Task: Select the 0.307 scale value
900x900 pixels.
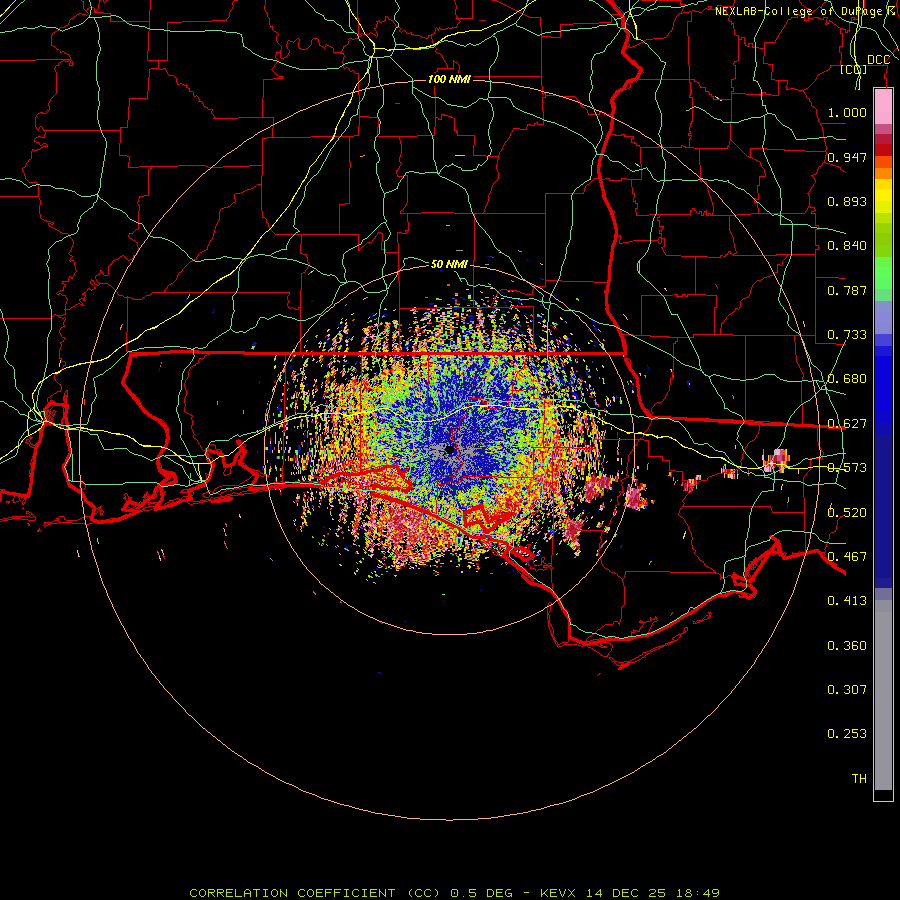Action: point(847,690)
